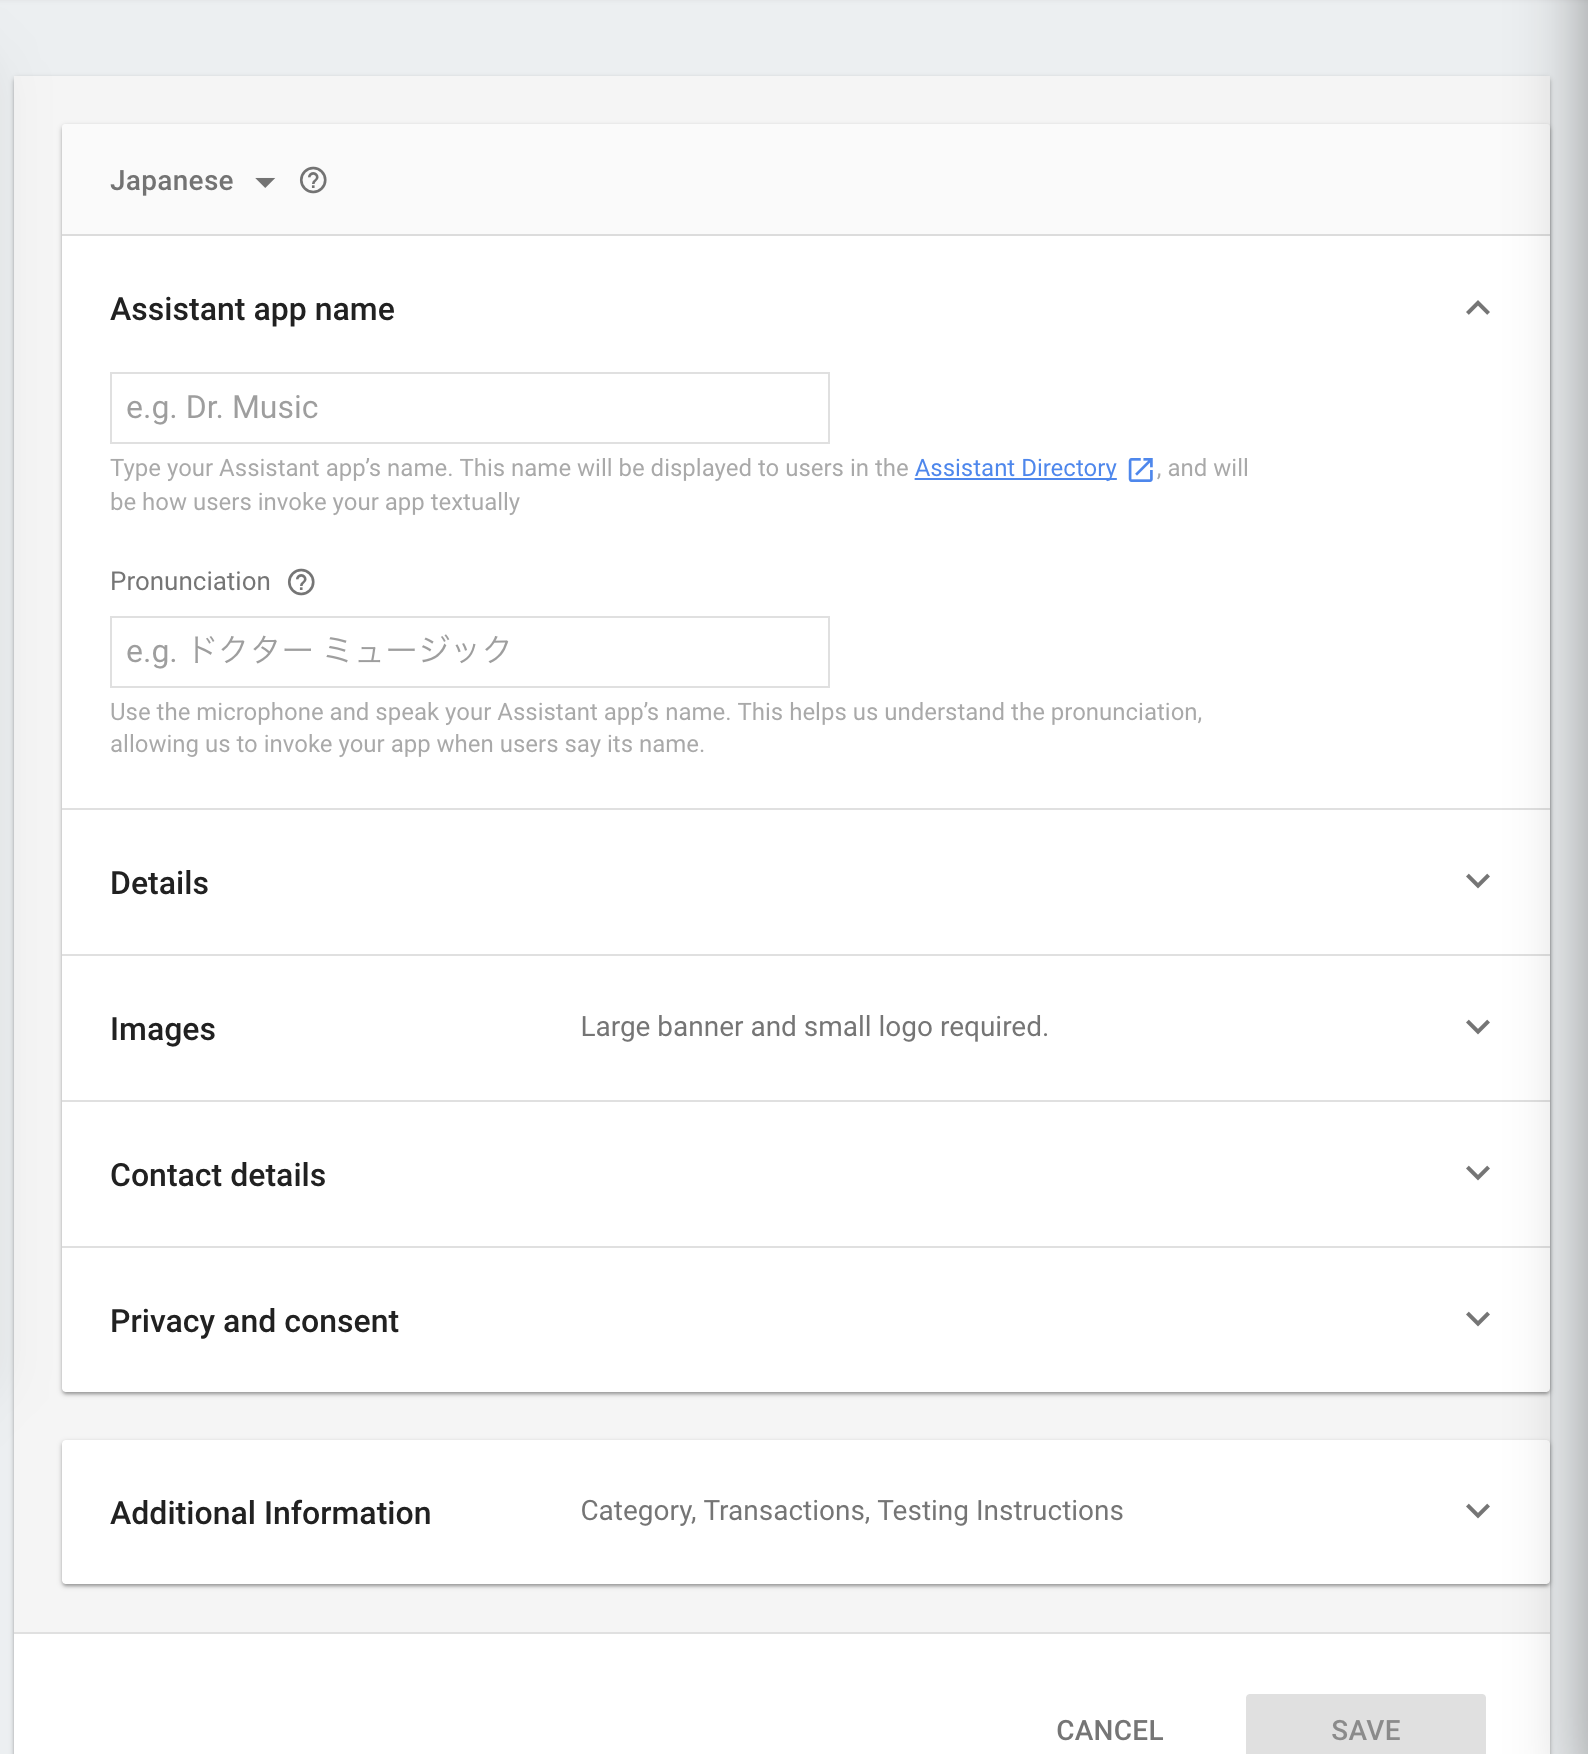This screenshot has height=1754, width=1588.
Task: Click the Contact details heading
Action: coord(218,1175)
